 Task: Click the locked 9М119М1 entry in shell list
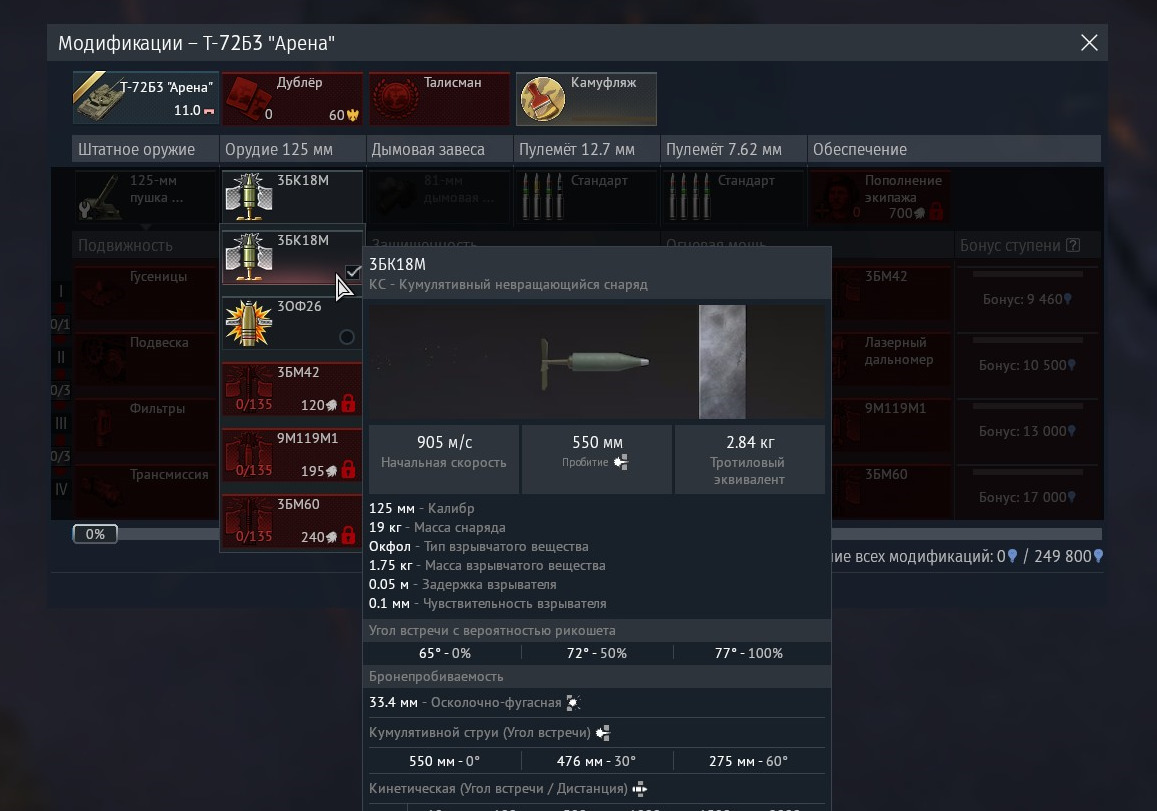click(x=291, y=454)
